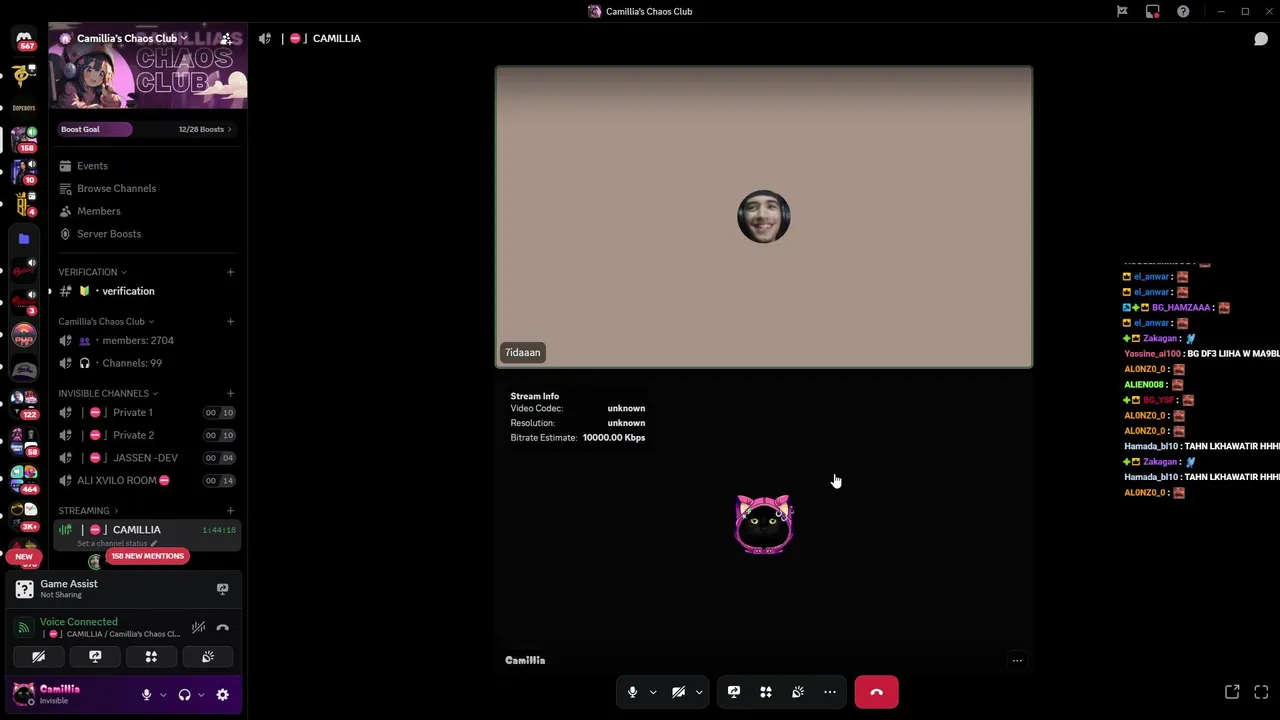
Task: Open the server folder icon in server list
Action: click(x=24, y=239)
